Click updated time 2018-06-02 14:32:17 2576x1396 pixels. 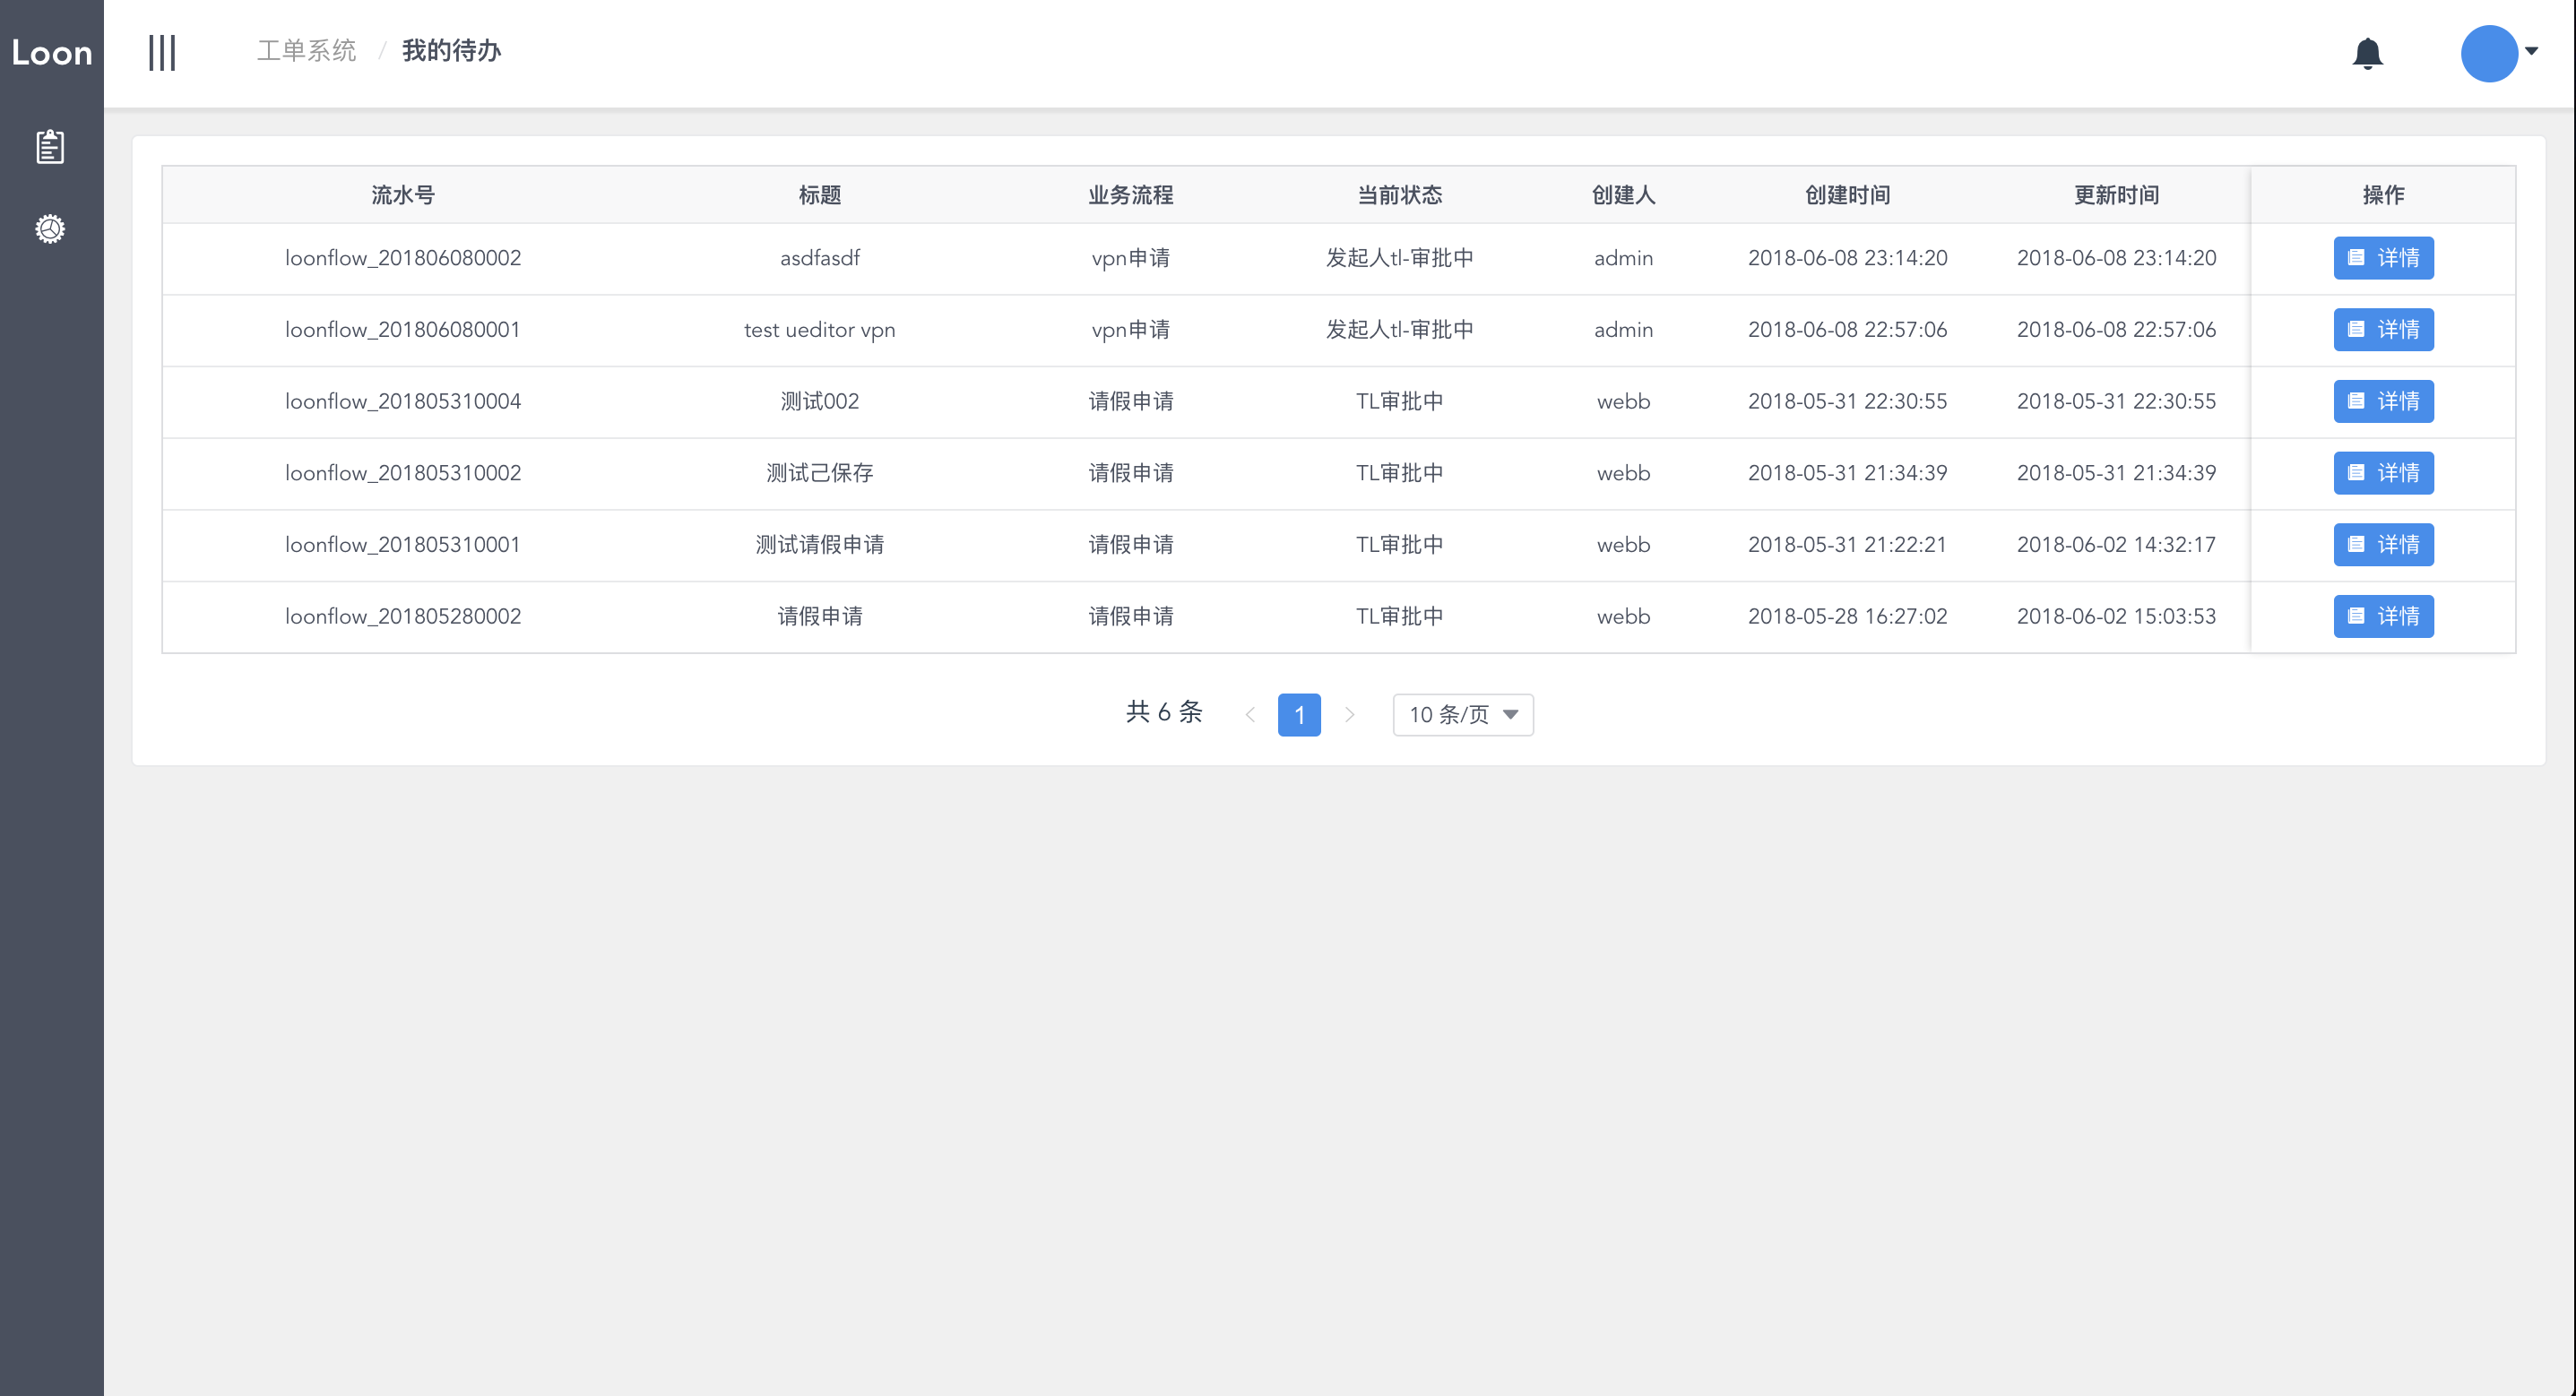2116,545
